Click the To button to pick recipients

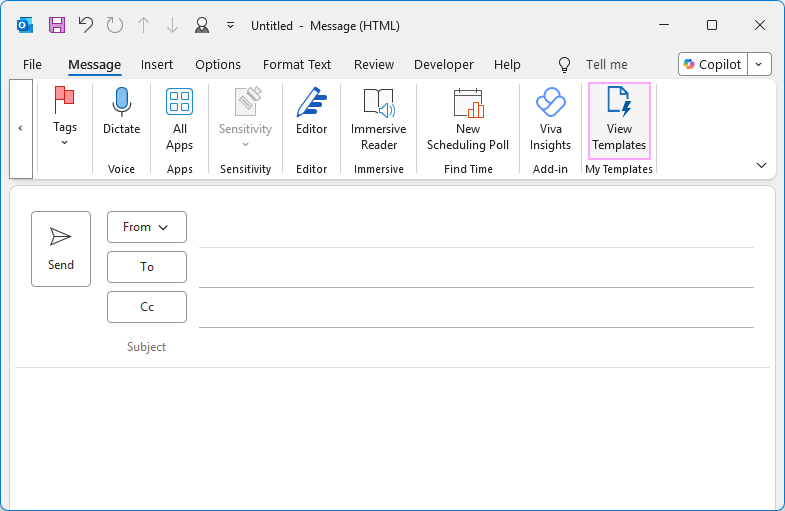(x=147, y=267)
